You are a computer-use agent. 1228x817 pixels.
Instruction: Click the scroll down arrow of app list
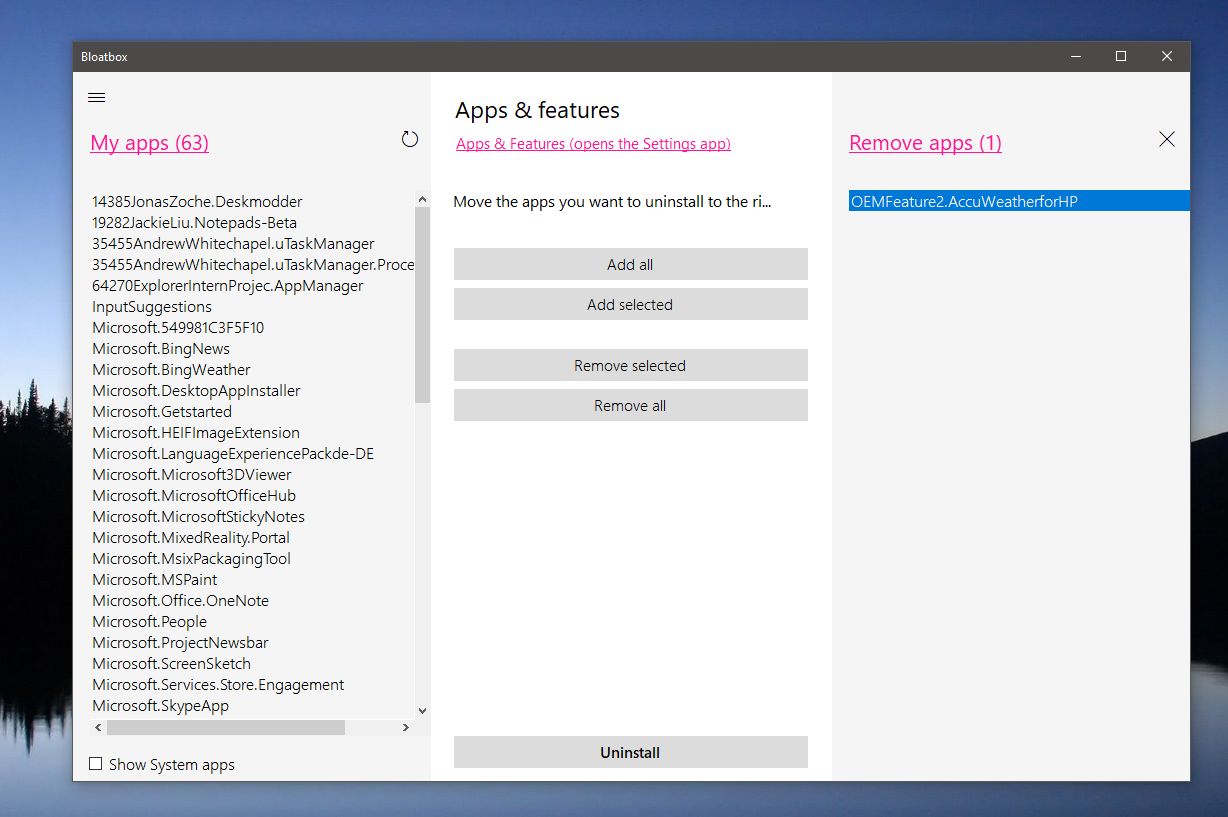[422, 710]
